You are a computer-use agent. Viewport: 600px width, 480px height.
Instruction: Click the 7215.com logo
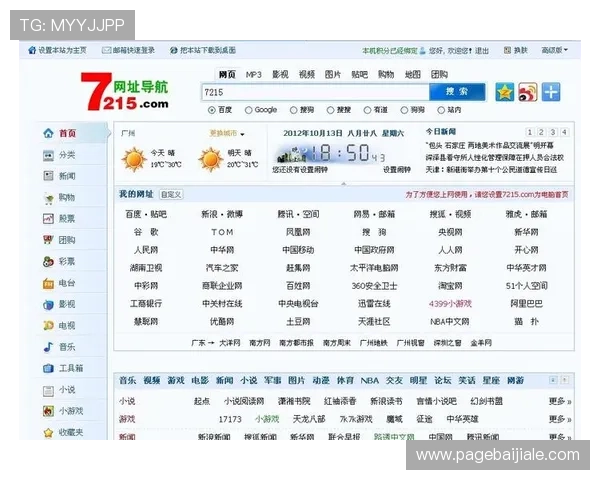pos(125,92)
